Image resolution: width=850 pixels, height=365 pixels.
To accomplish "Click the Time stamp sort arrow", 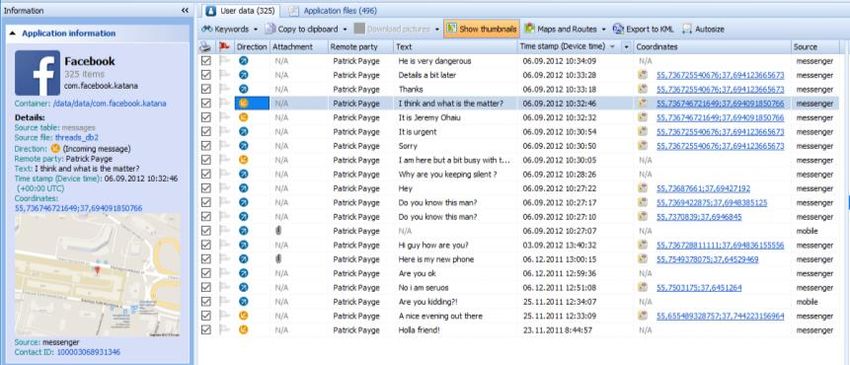I will 613,47.
